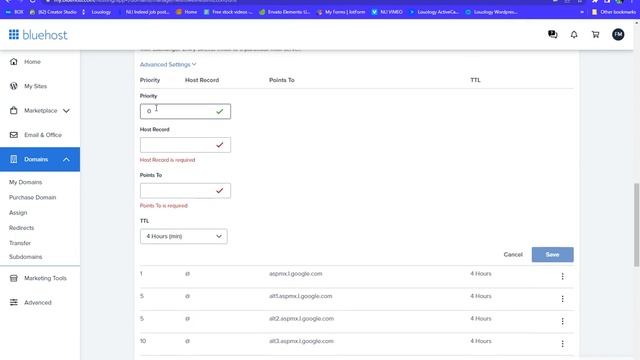Open Purchase Domain submenu item
The width and height of the screenshot is (640, 360).
click(32, 197)
